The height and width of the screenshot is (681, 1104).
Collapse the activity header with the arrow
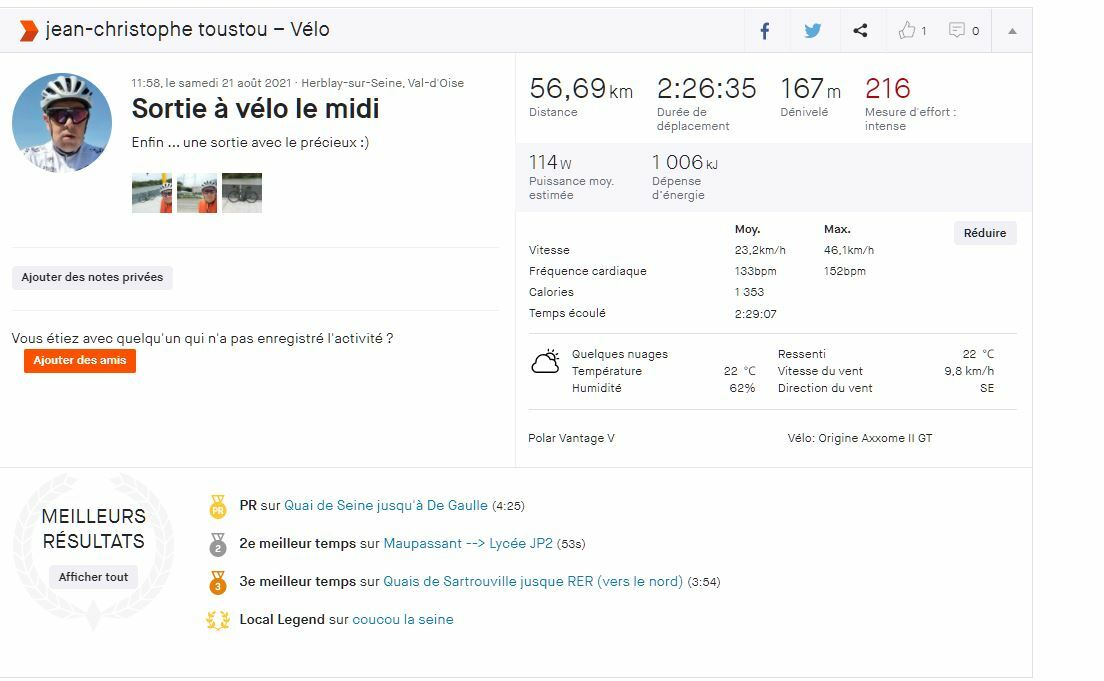(1012, 31)
